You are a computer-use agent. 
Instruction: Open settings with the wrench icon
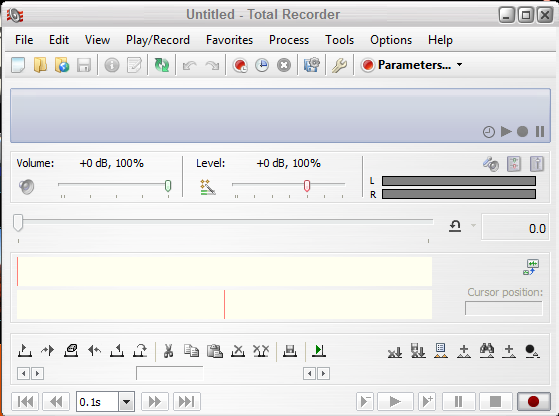click(x=339, y=65)
